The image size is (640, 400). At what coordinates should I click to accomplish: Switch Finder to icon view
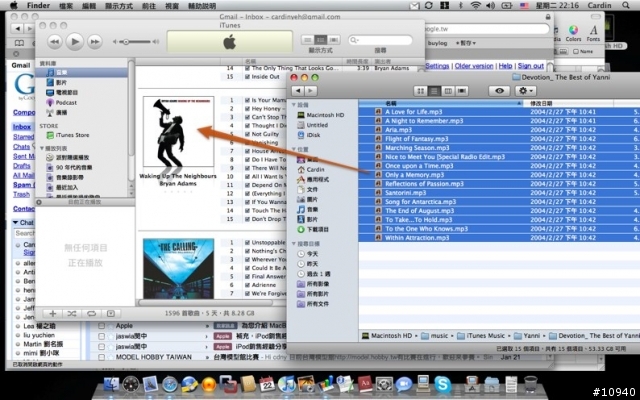420,91
